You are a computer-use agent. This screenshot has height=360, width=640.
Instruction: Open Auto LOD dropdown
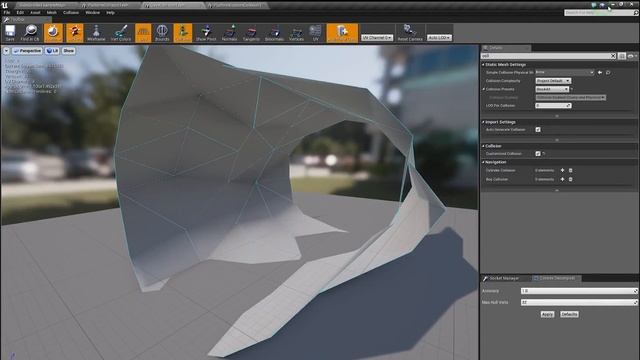tap(439, 38)
